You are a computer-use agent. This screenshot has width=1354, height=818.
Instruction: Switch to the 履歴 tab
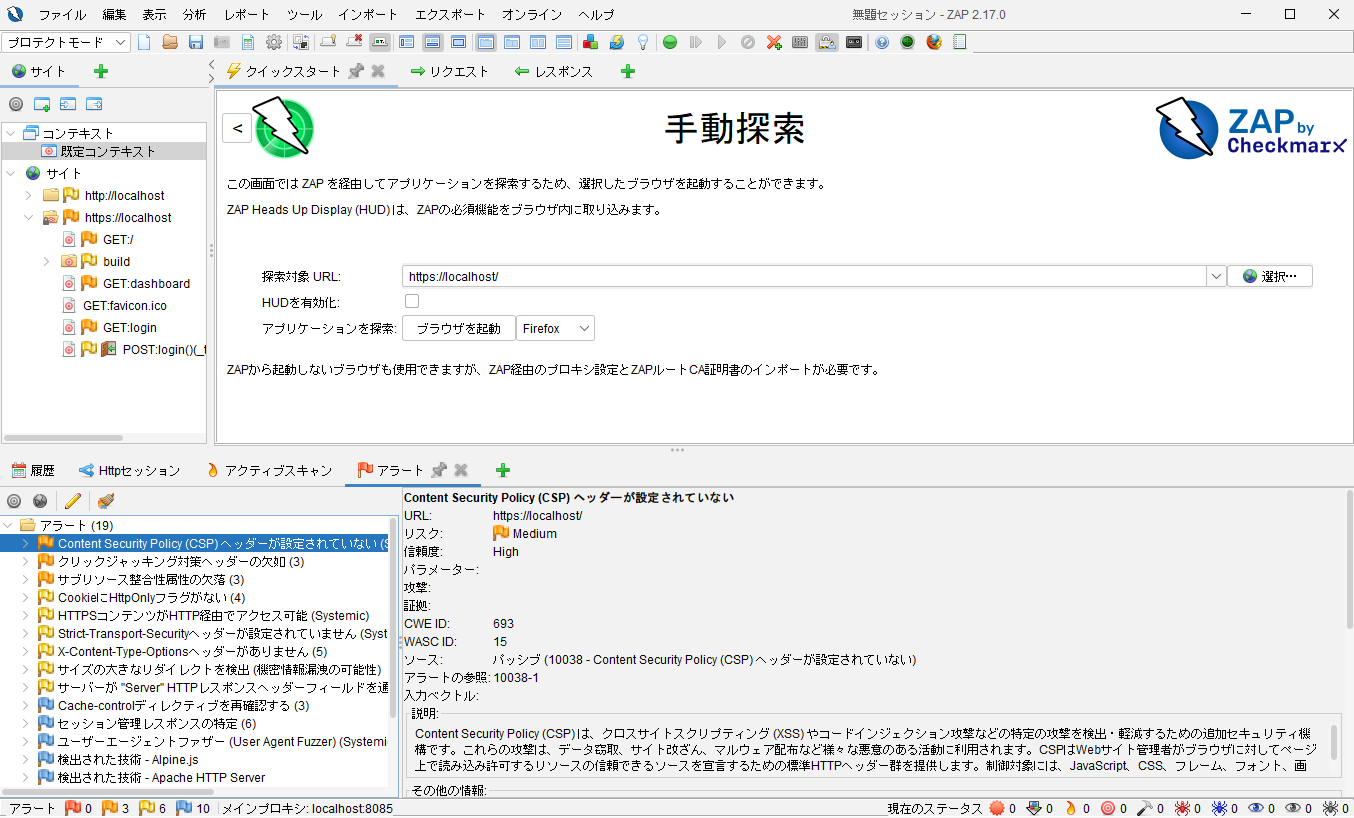[33, 470]
